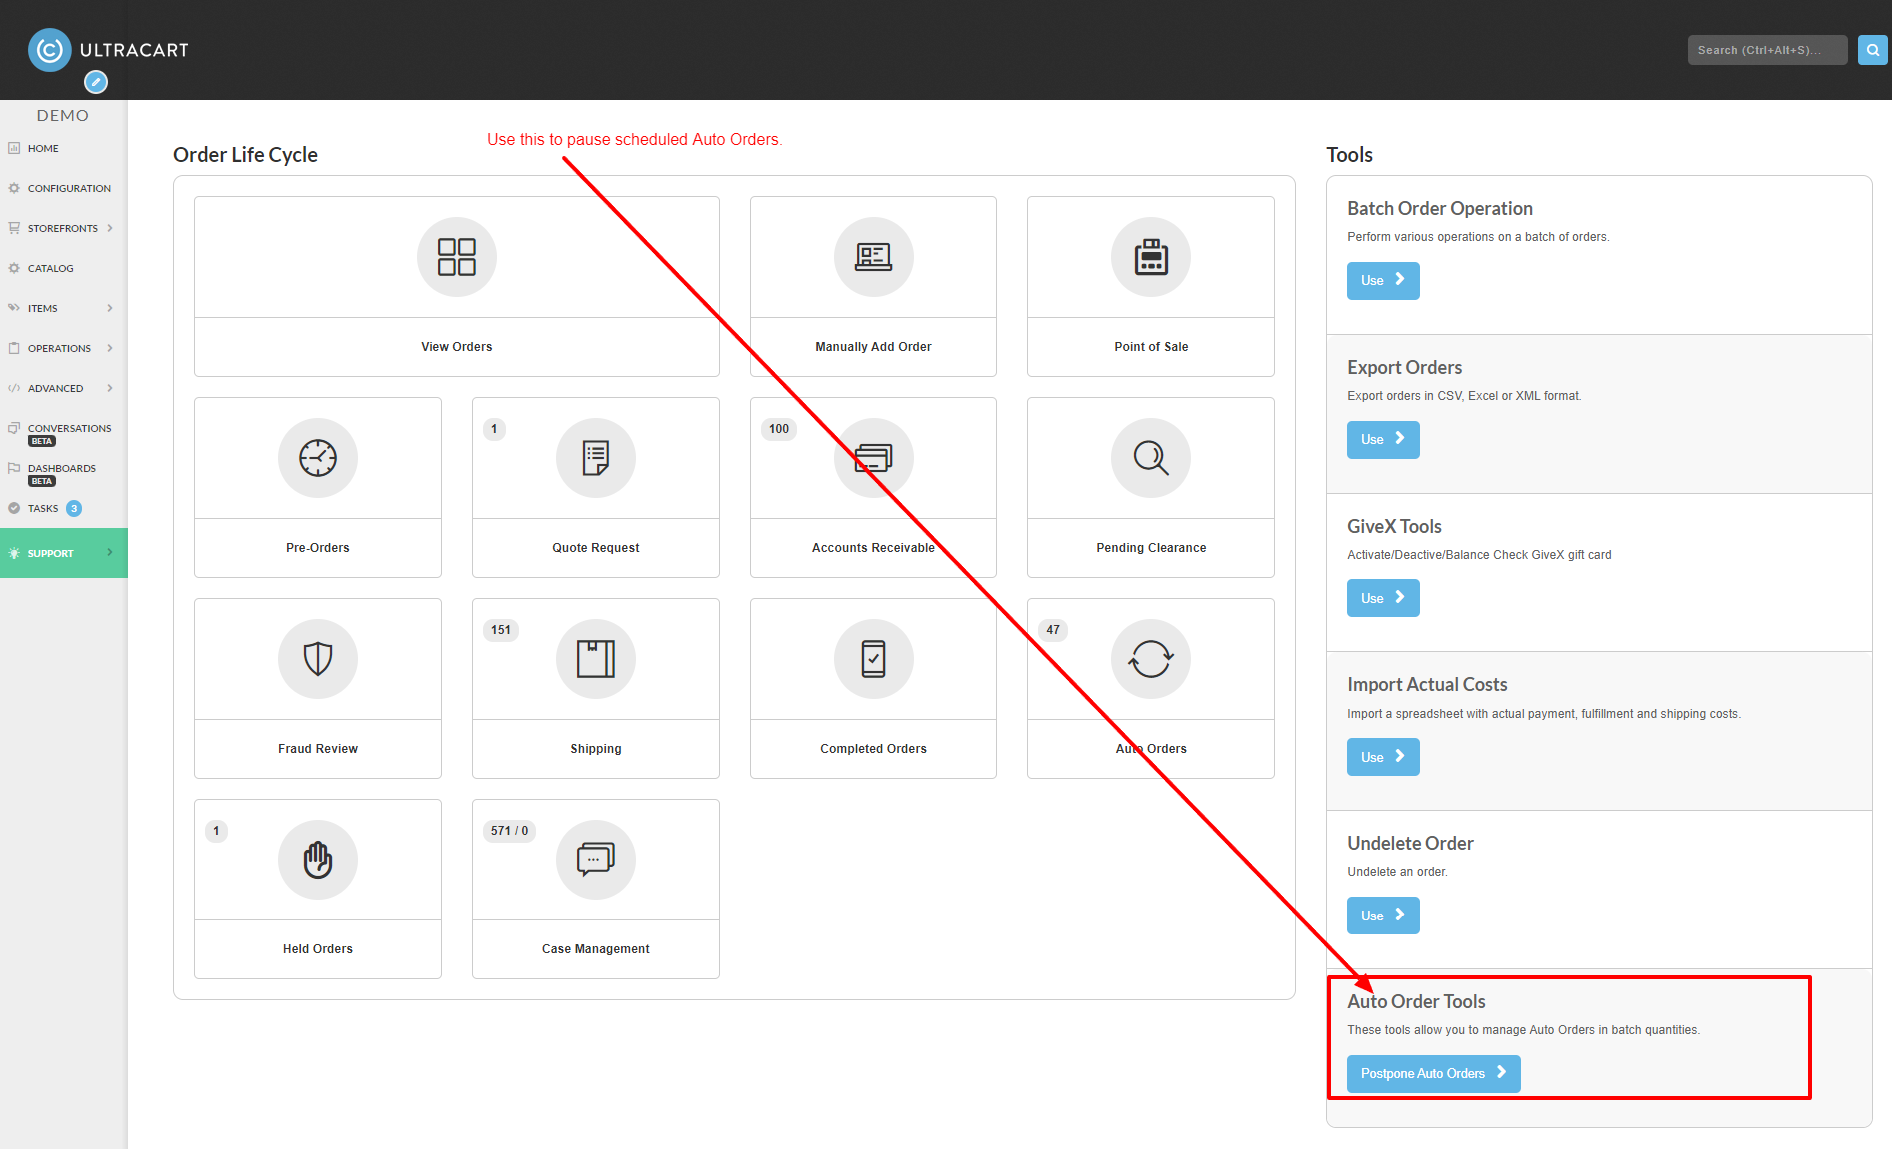Image resolution: width=1892 pixels, height=1149 pixels.
Task: Click the Catalog gear icon
Action: (x=14, y=268)
